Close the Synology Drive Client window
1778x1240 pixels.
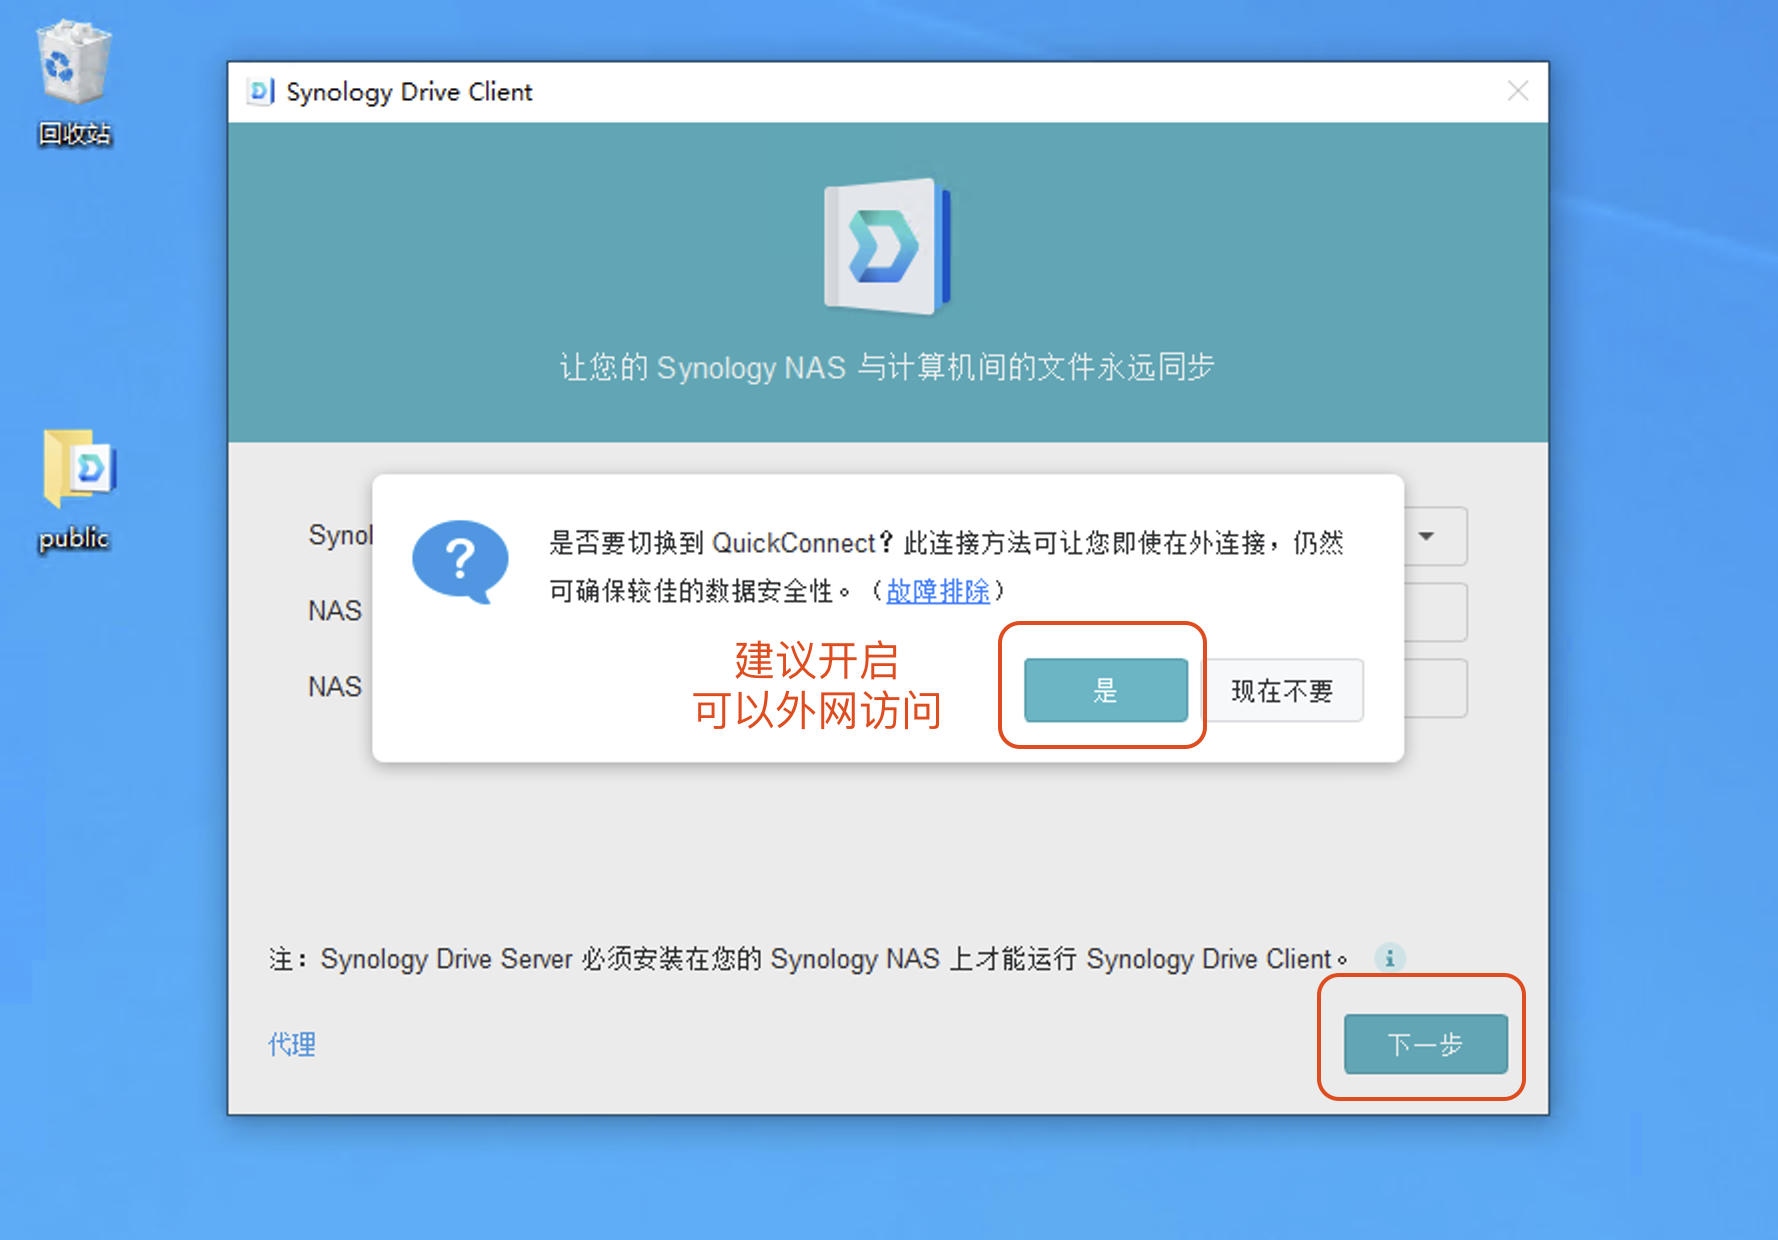click(x=1517, y=91)
